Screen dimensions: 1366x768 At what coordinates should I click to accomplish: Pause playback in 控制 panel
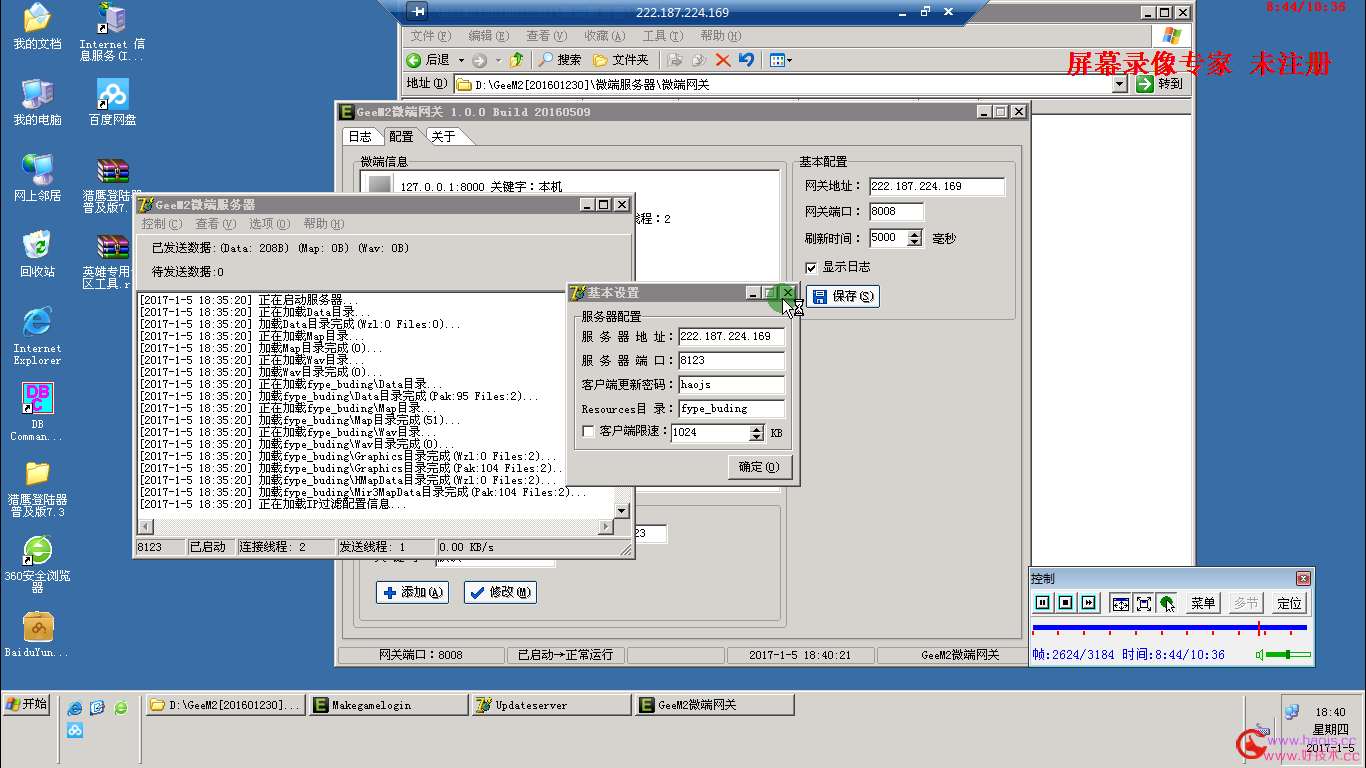pos(1042,603)
